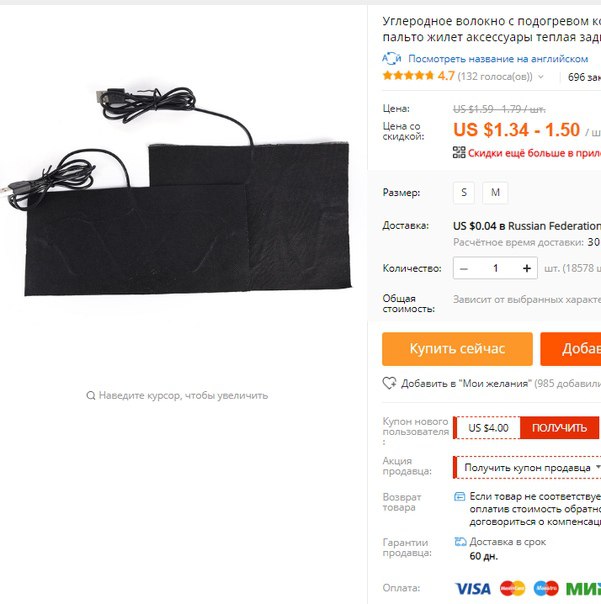Click the translate icon beside English title link
This screenshot has width=601, height=604.
(x=391, y=59)
